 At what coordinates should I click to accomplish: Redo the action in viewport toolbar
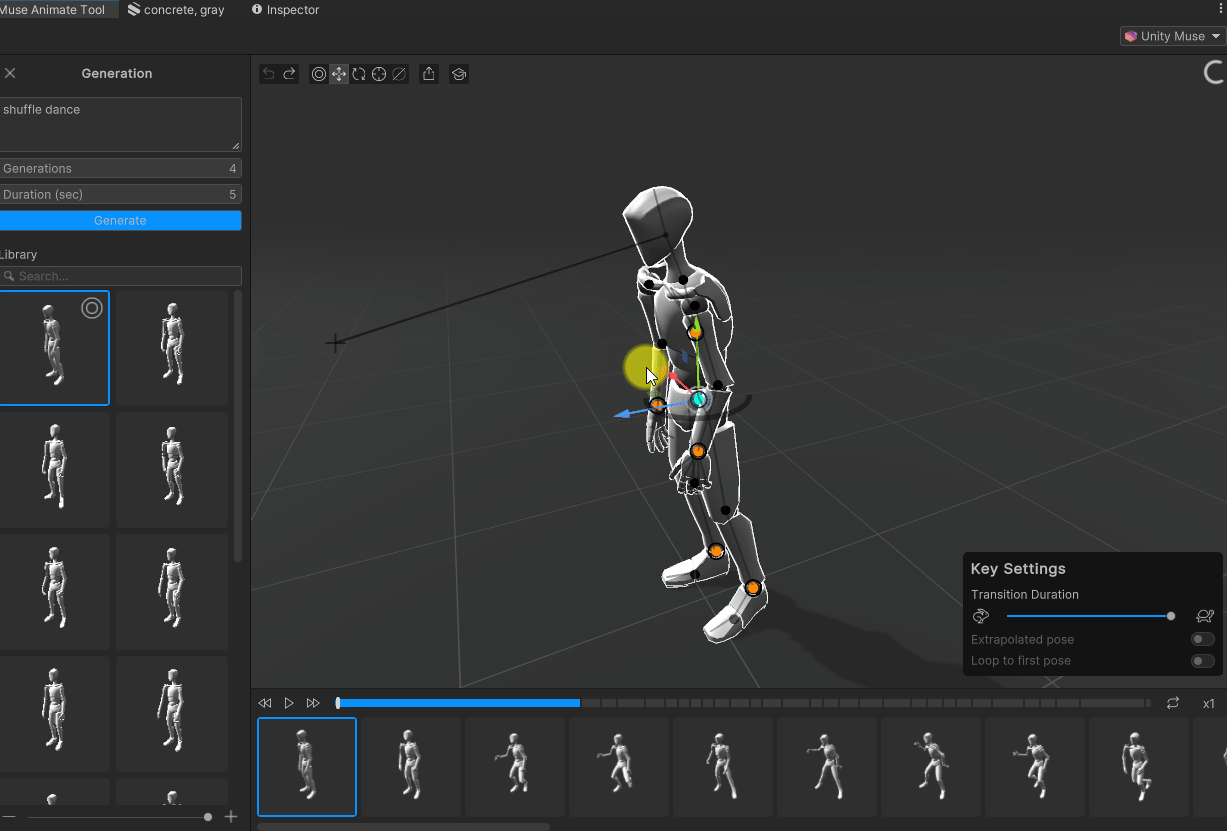(x=289, y=74)
